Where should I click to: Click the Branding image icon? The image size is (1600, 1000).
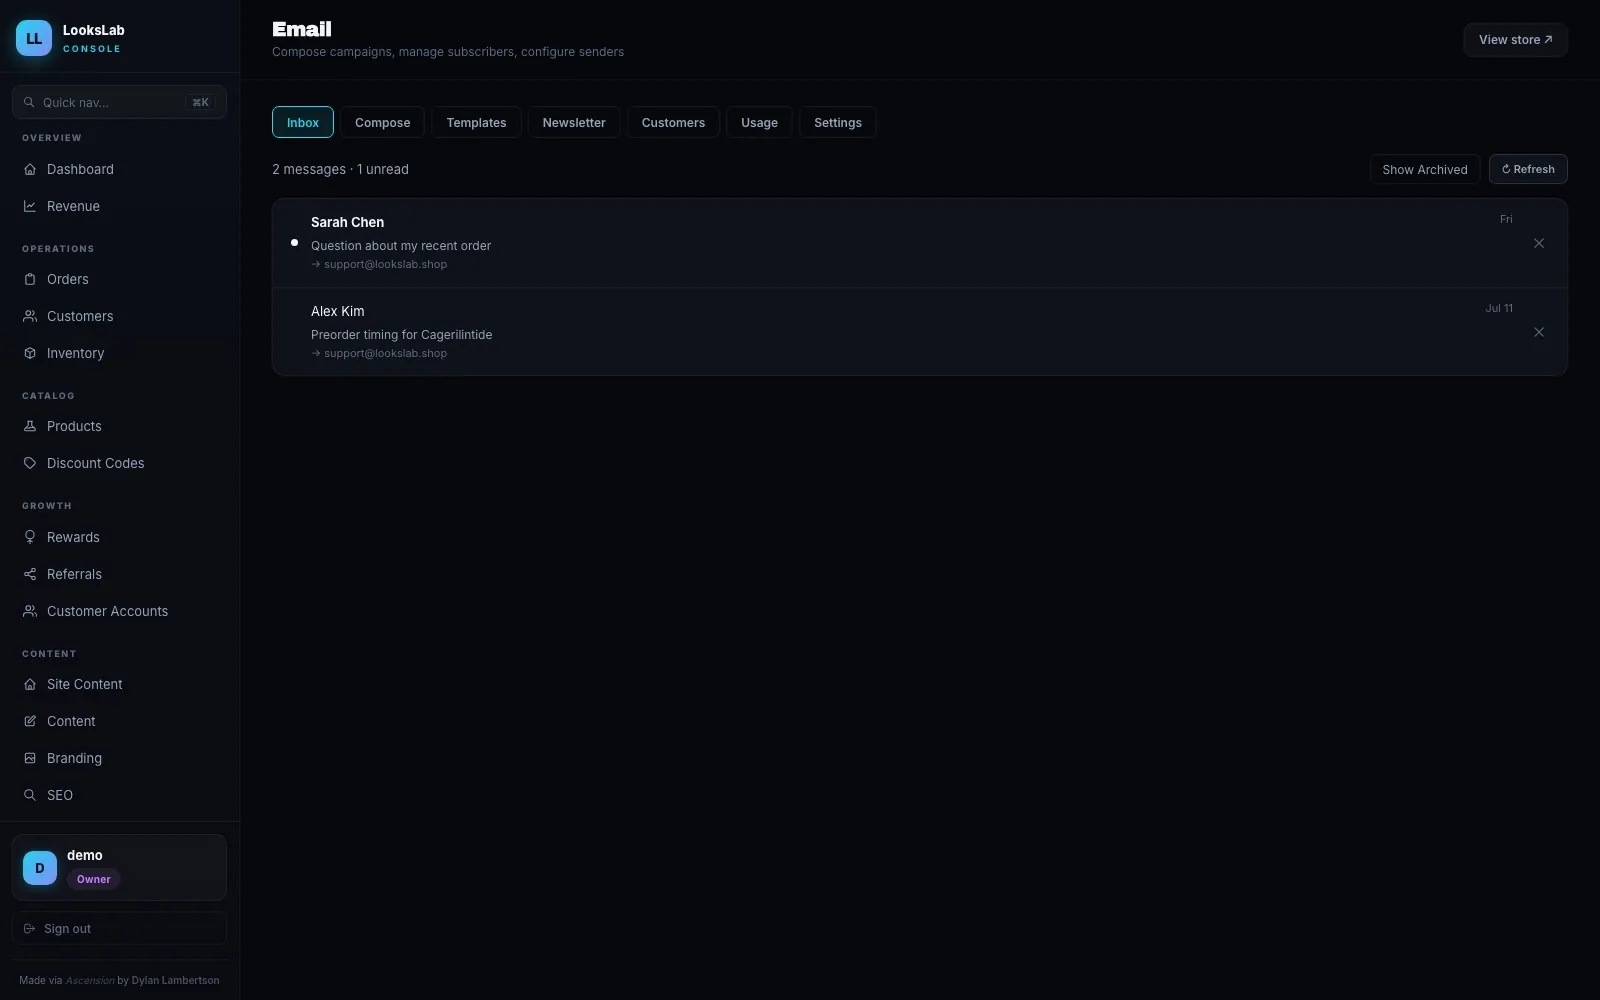click(x=30, y=758)
